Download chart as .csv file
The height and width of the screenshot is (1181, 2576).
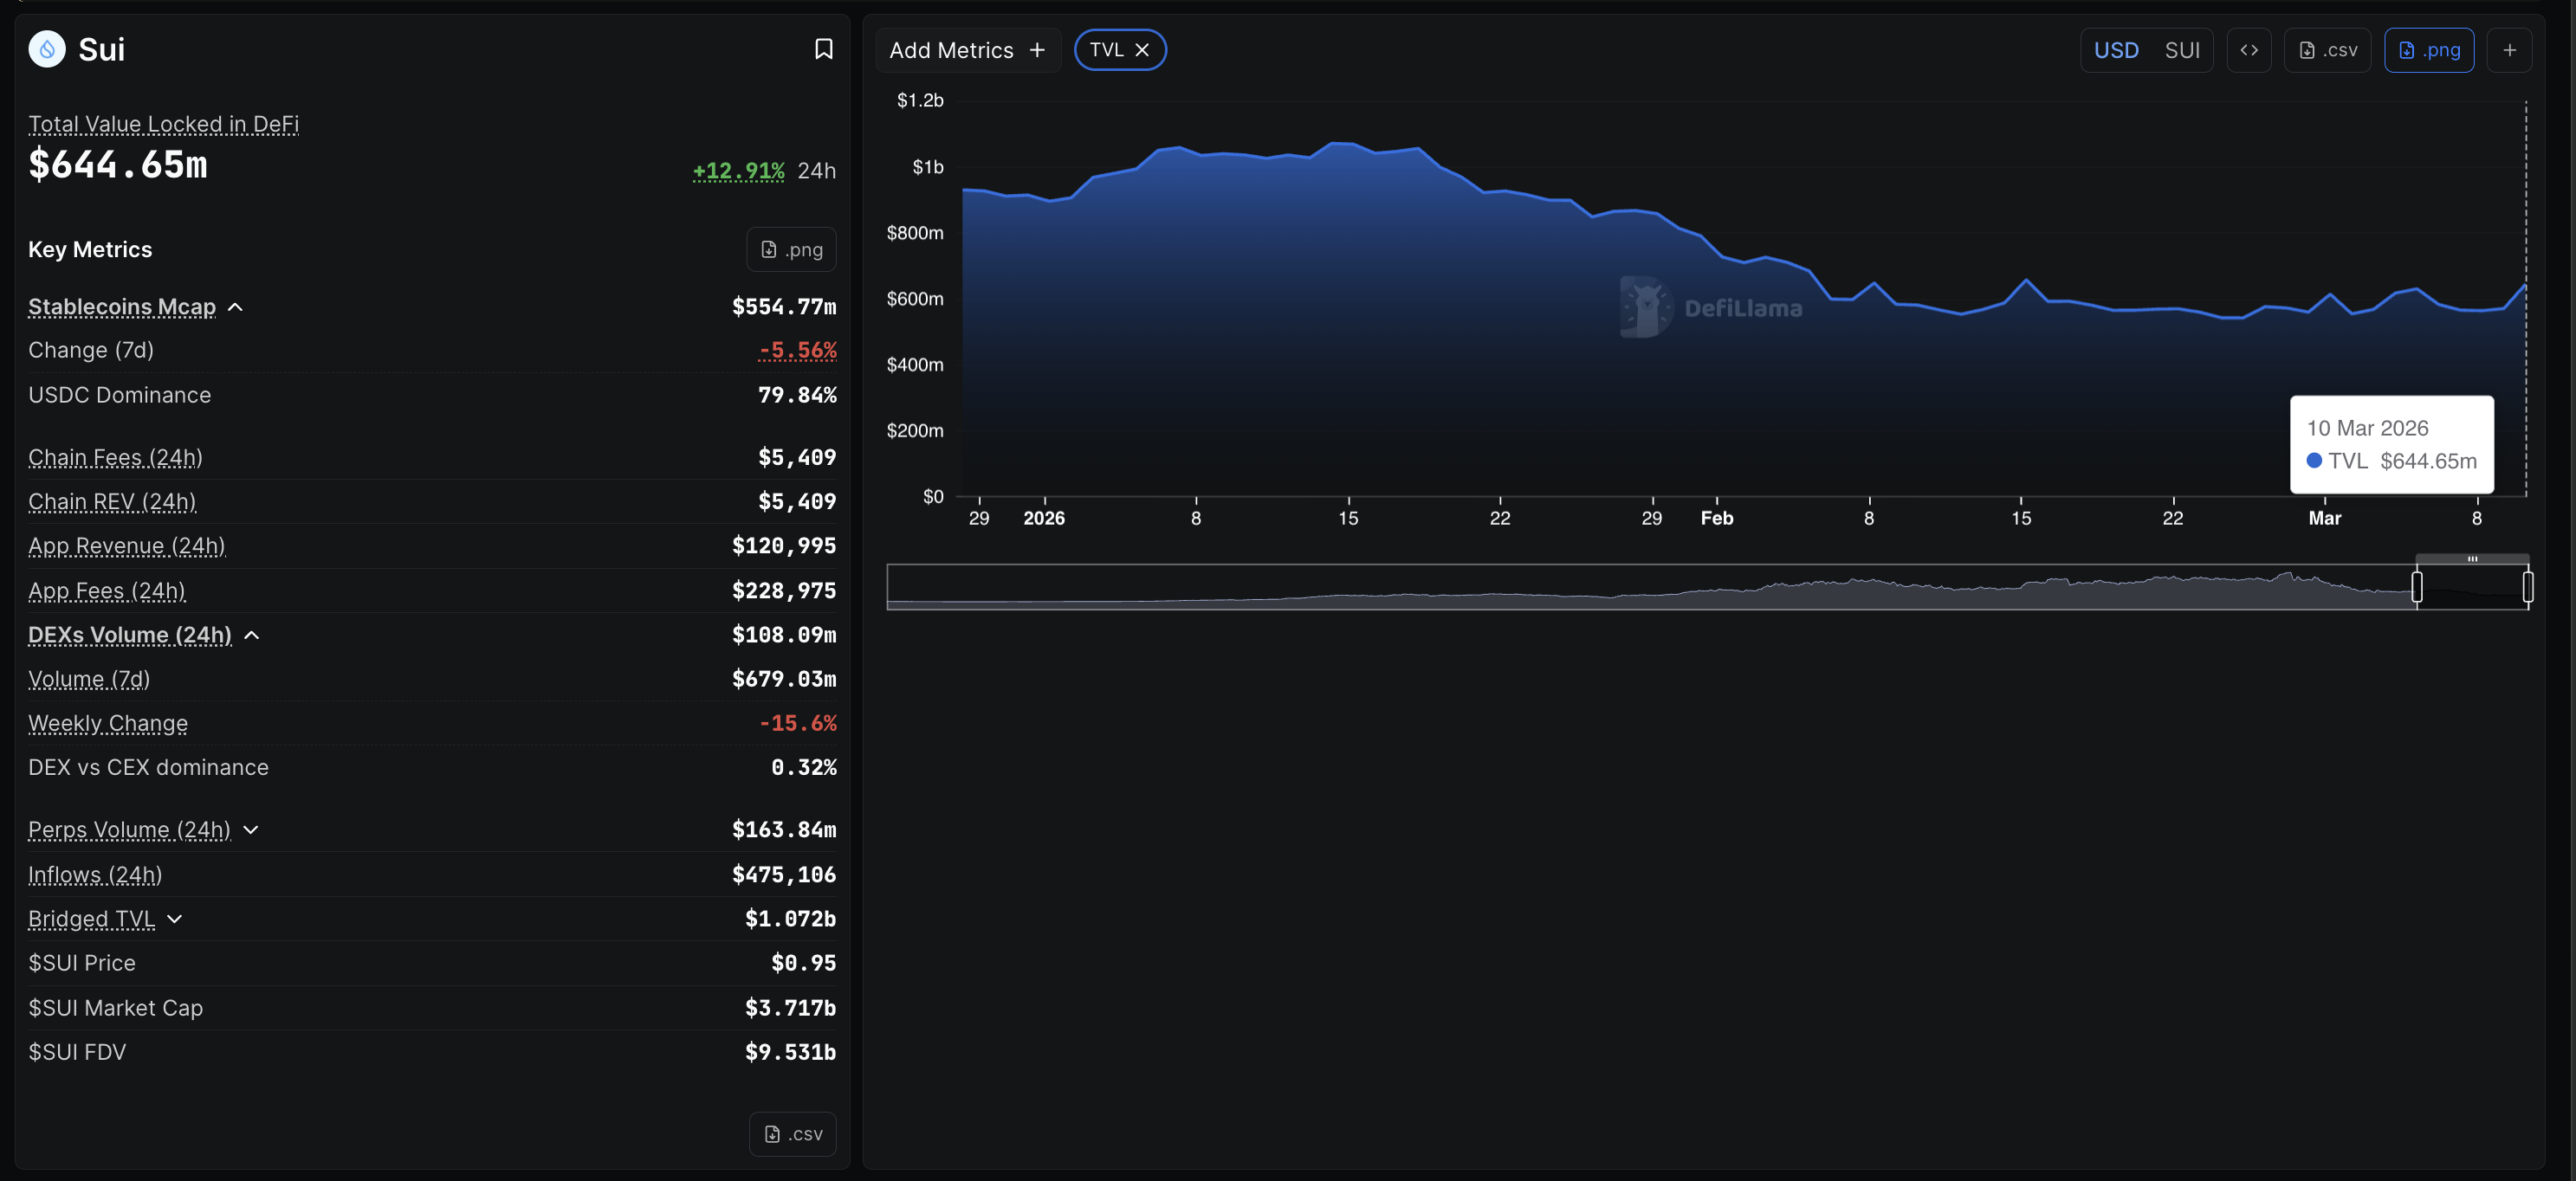(x=2327, y=50)
